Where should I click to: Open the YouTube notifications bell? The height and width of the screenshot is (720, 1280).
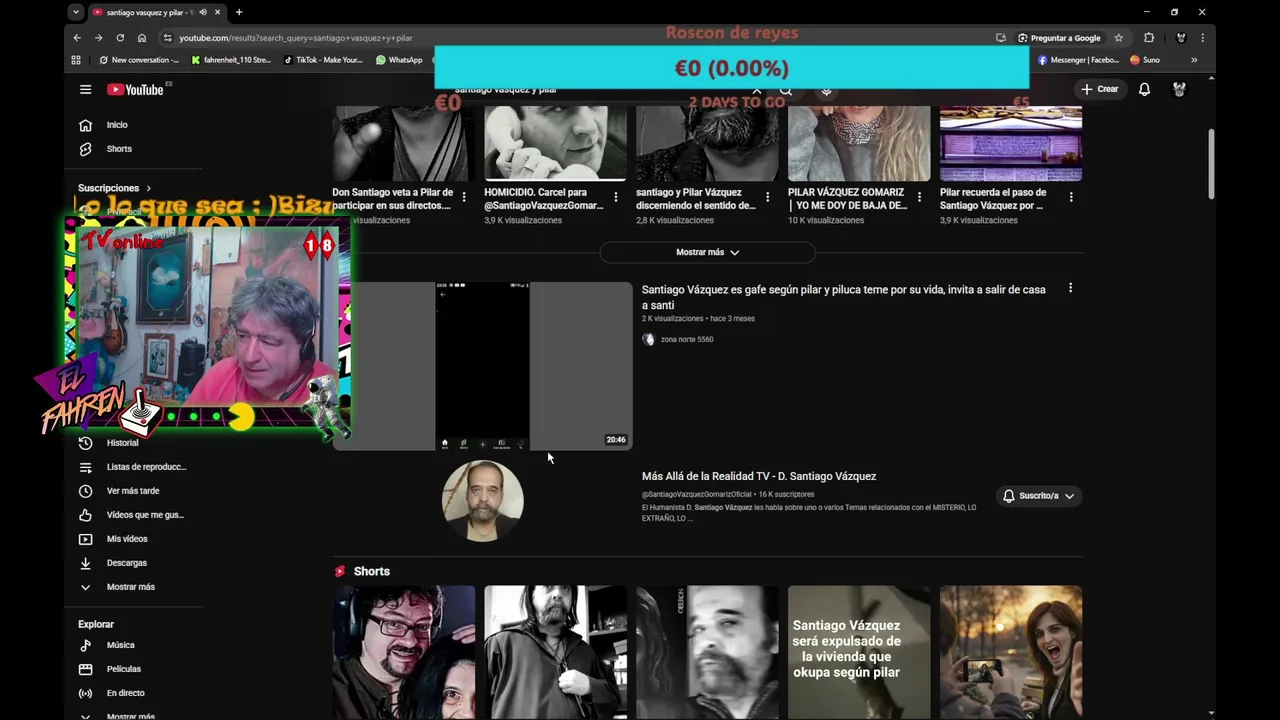pyautogui.click(x=1144, y=89)
